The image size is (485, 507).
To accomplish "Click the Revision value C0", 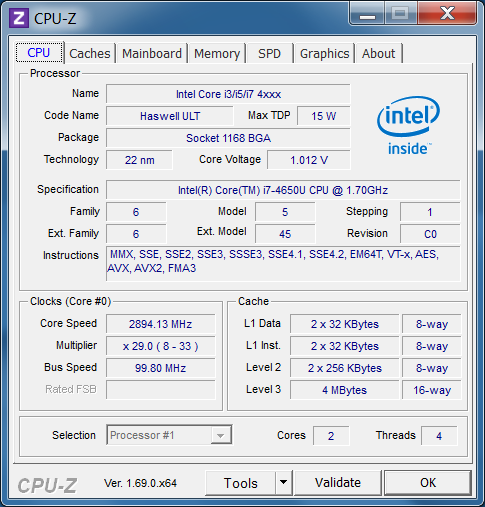I will (430, 234).
